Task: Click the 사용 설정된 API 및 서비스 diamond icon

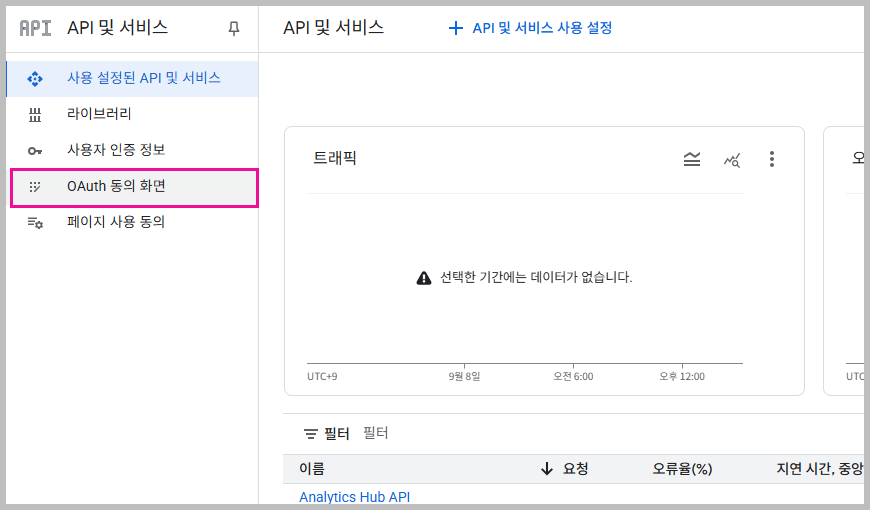Action: click(35, 78)
